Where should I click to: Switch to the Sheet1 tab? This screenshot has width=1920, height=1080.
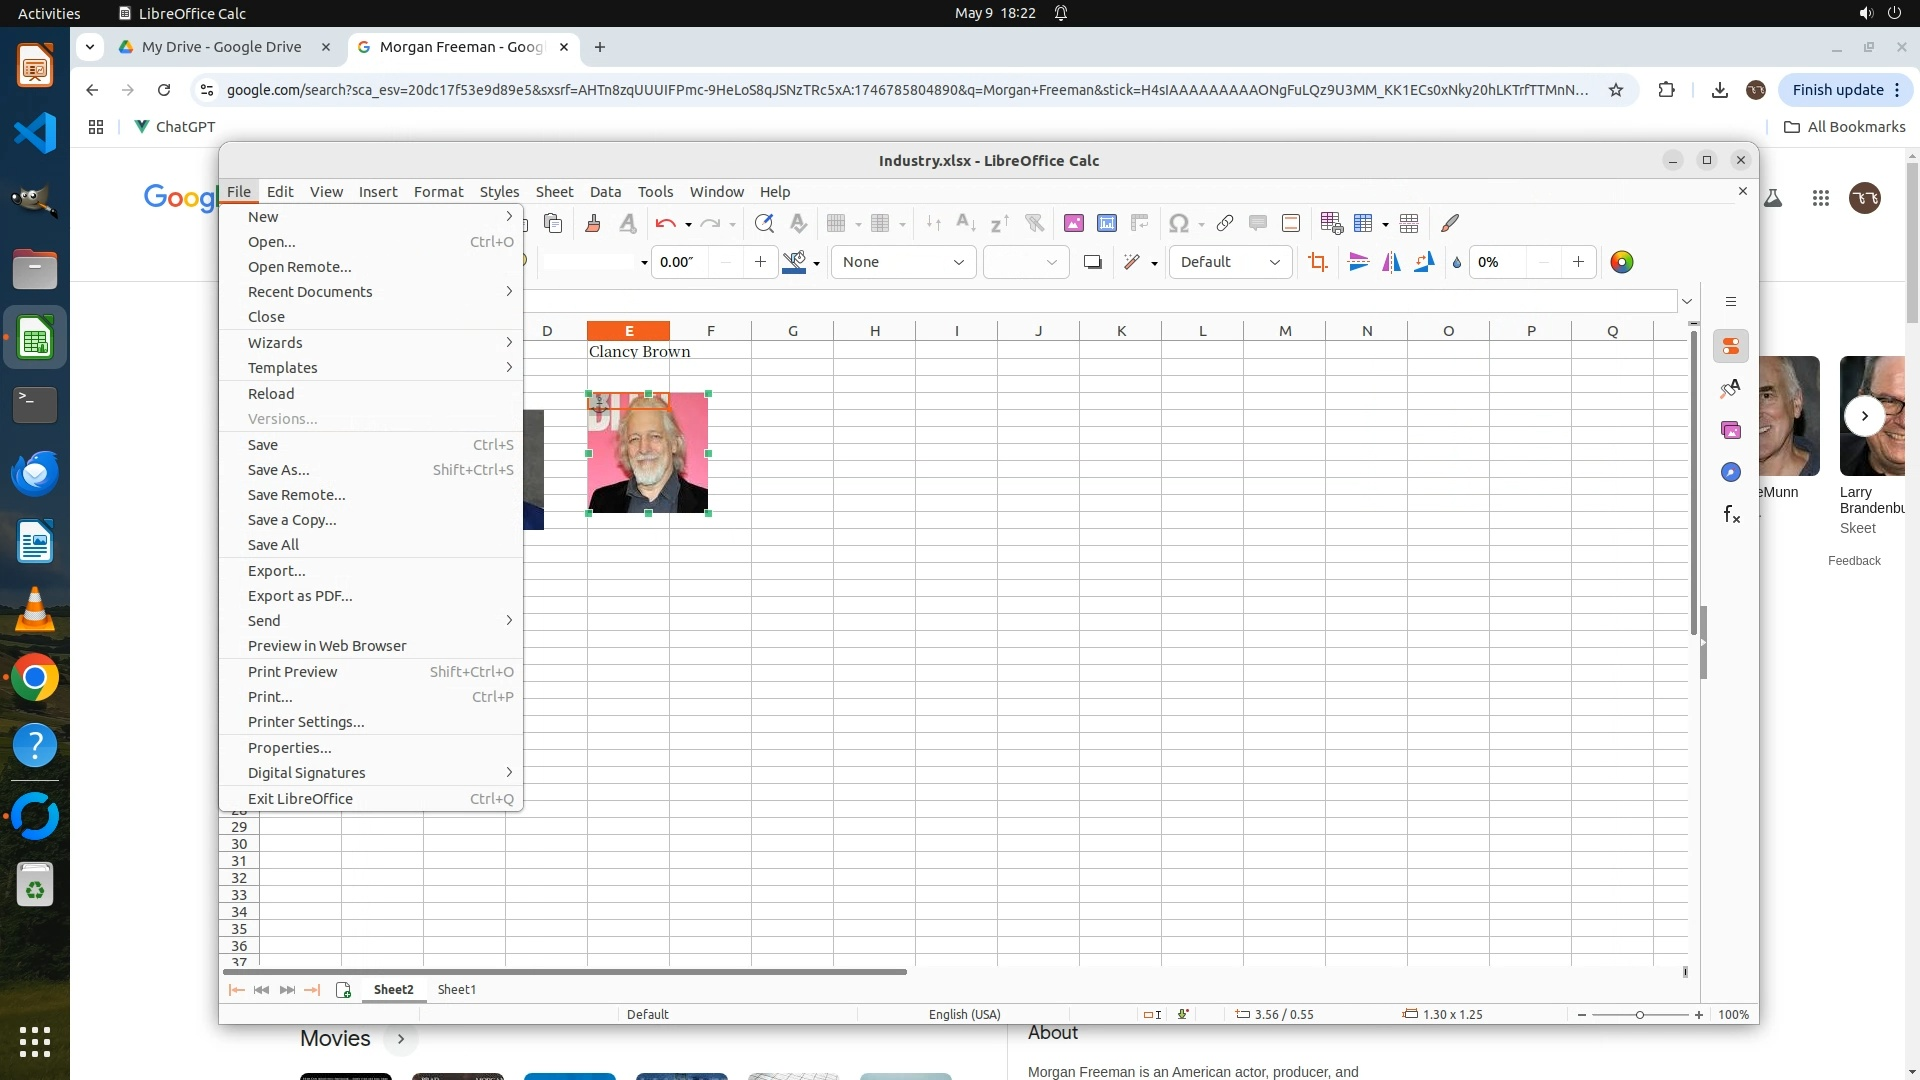(x=457, y=990)
